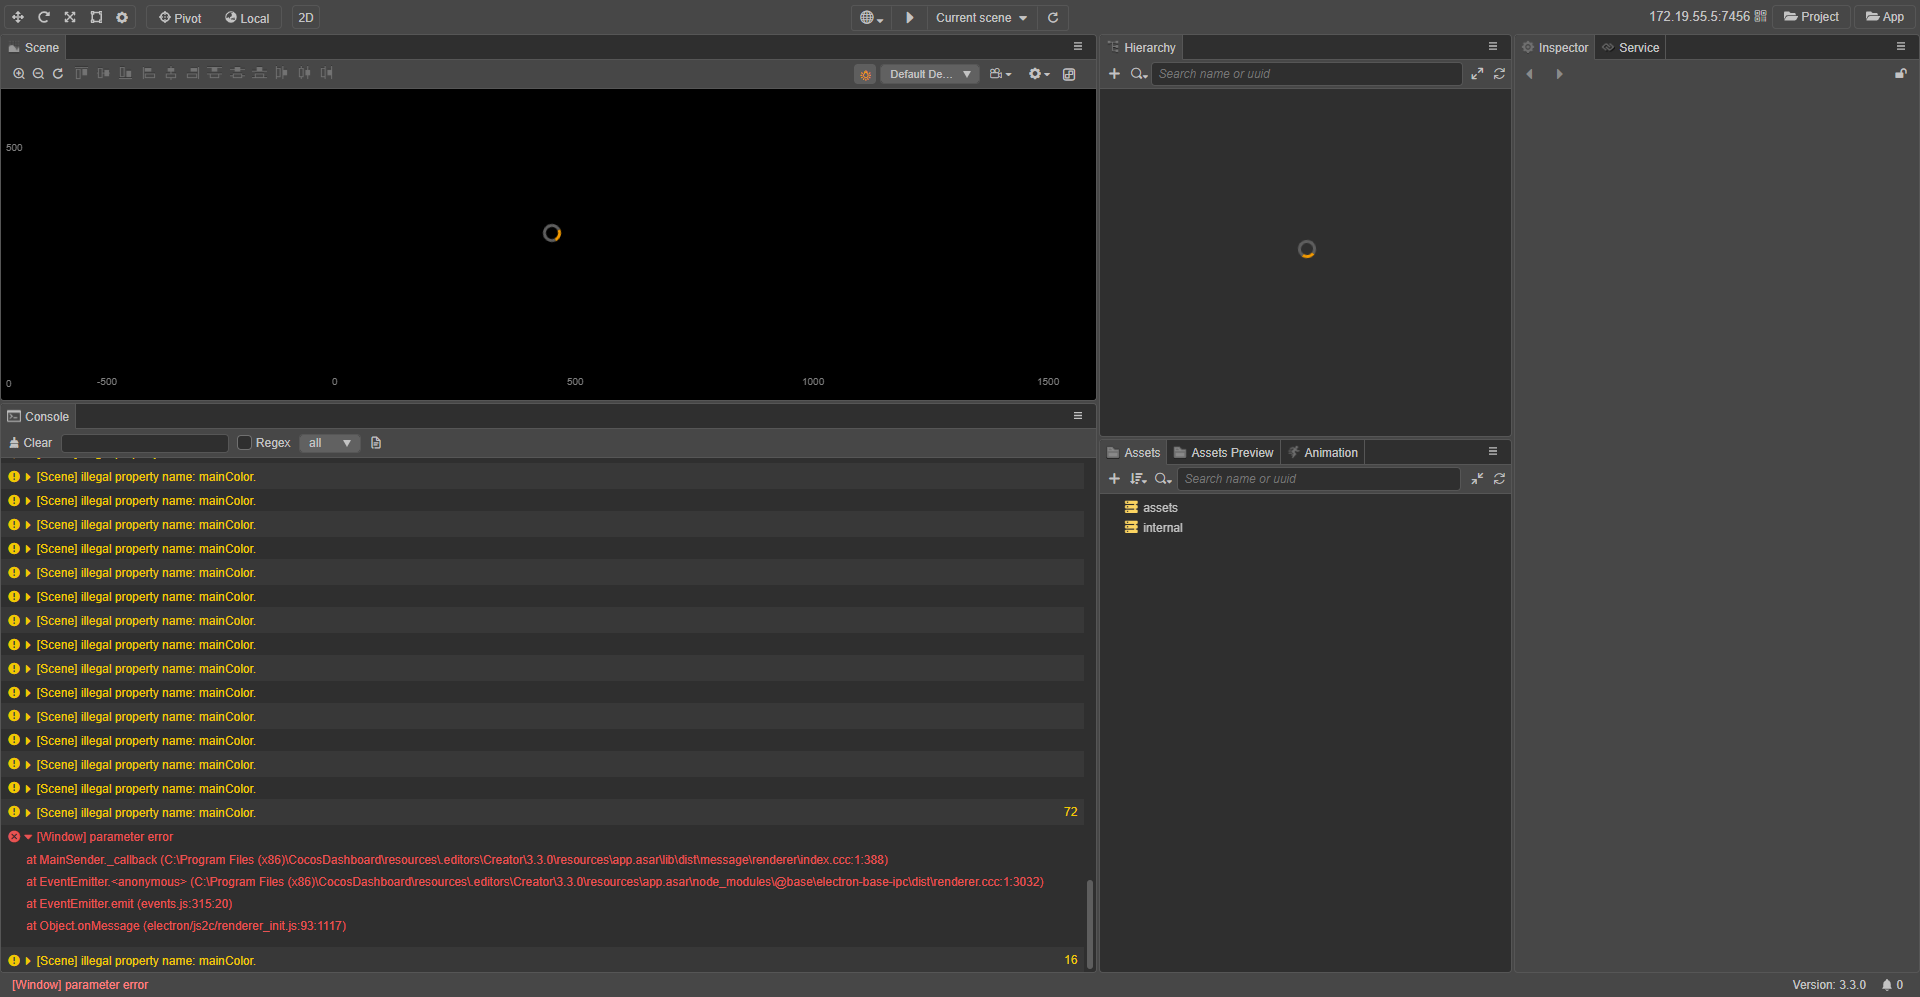
Task: Start the scene preview play button
Action: click(909, 17)
